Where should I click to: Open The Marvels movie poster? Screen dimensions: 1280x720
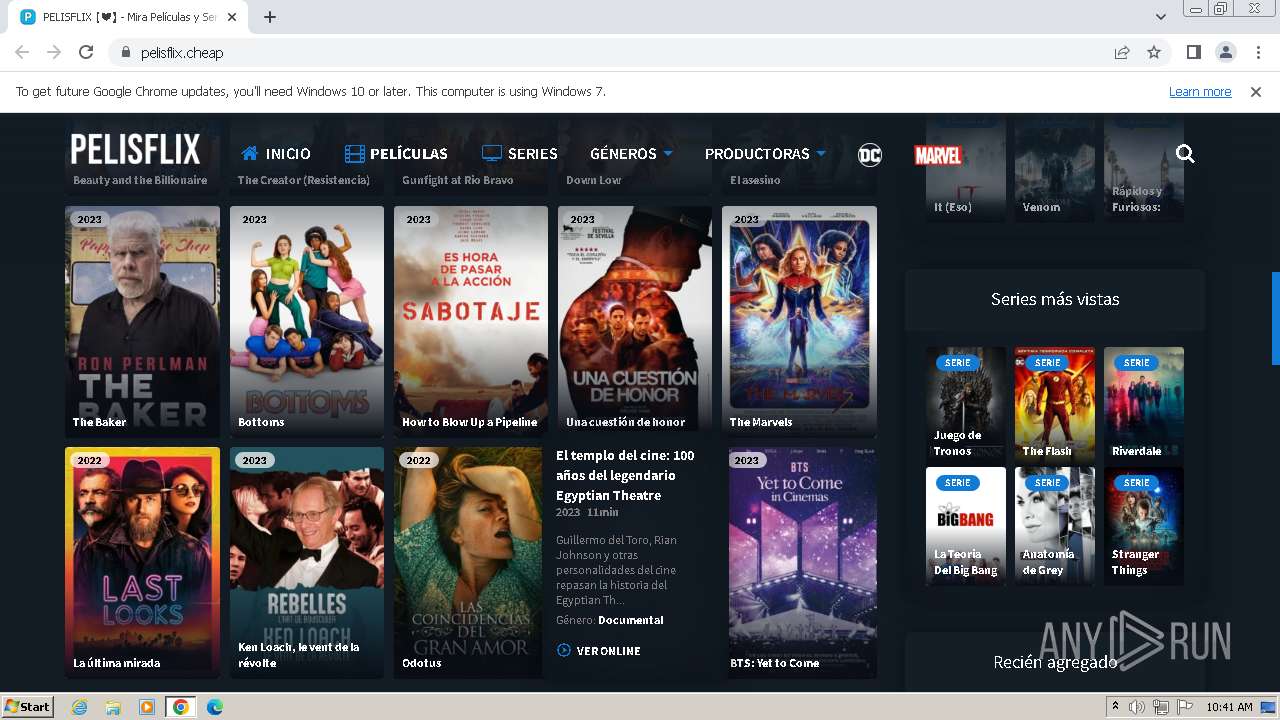pos(799,322)
